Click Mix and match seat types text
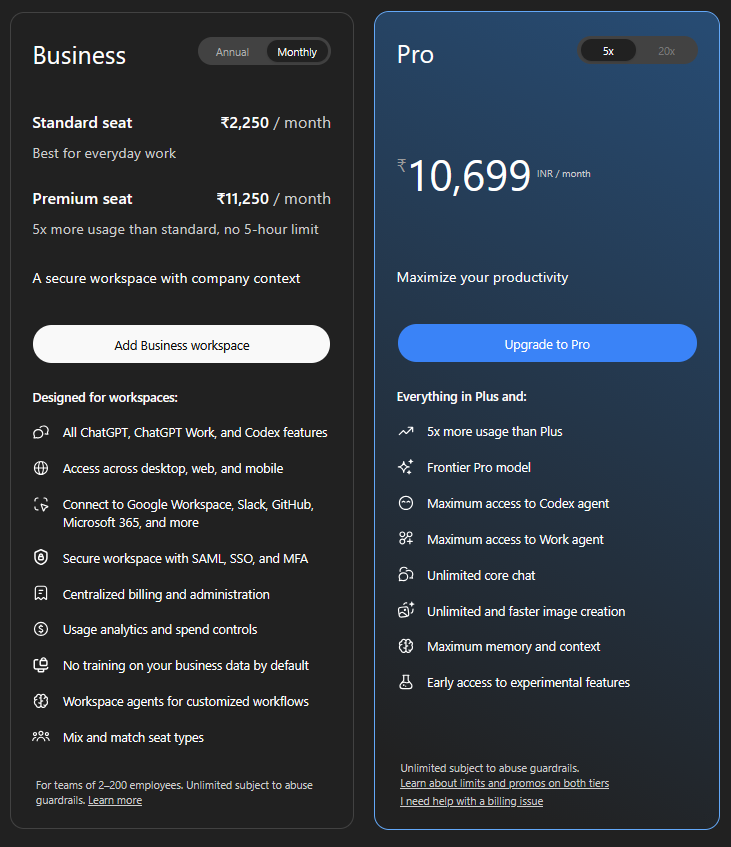The height and width of the screenshot is (847, 731). tap(133, 738)
